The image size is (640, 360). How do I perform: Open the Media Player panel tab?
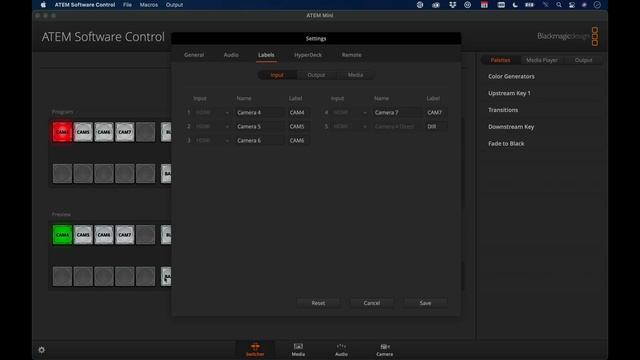(x=542, y=60)
